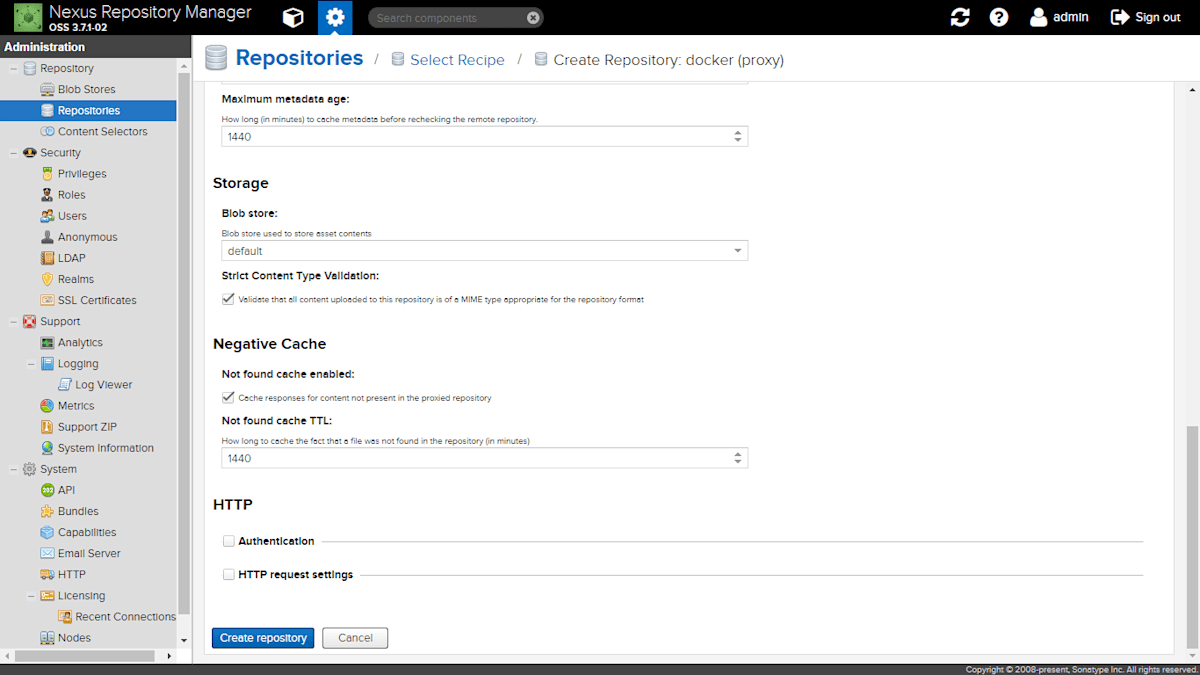
Task: Increase Maximum metadata age spinner value
Action: tap(738, 132)
